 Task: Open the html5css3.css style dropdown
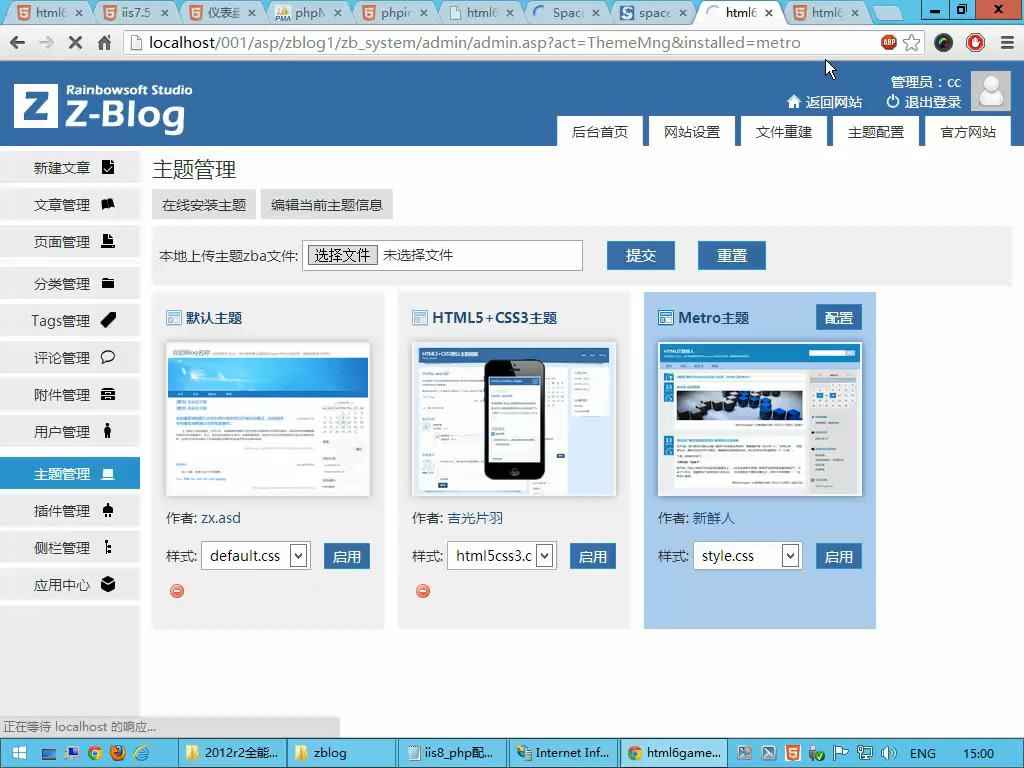(x=502, y=556)
